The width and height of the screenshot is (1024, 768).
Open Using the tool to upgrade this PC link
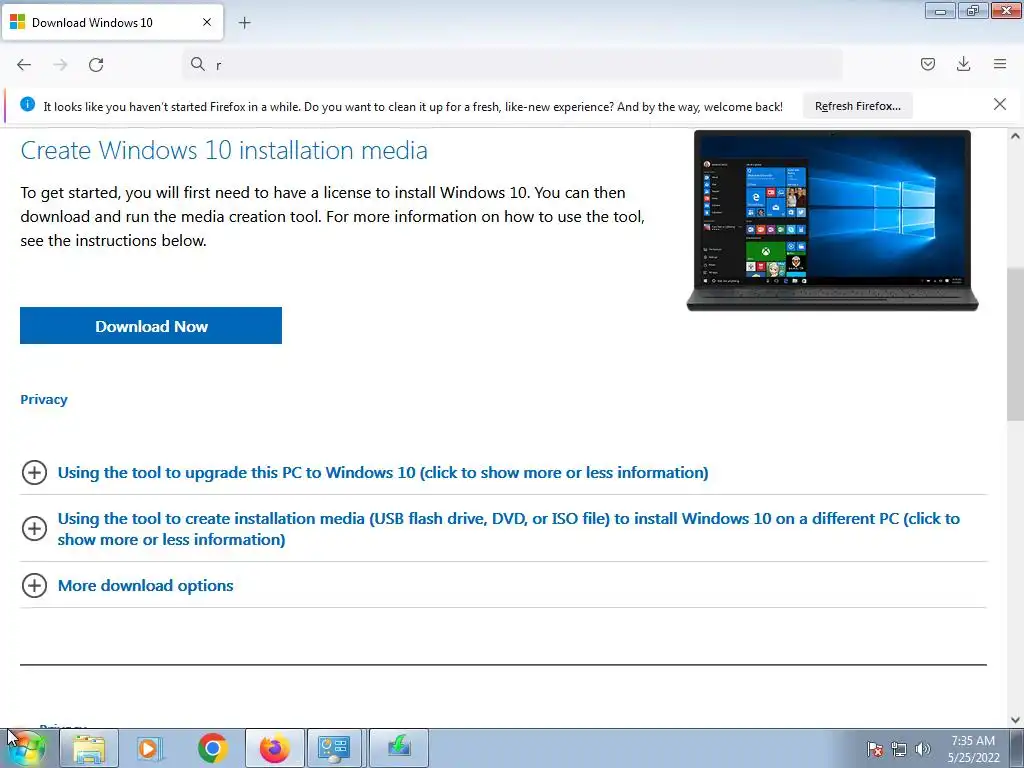click(383, 472)
